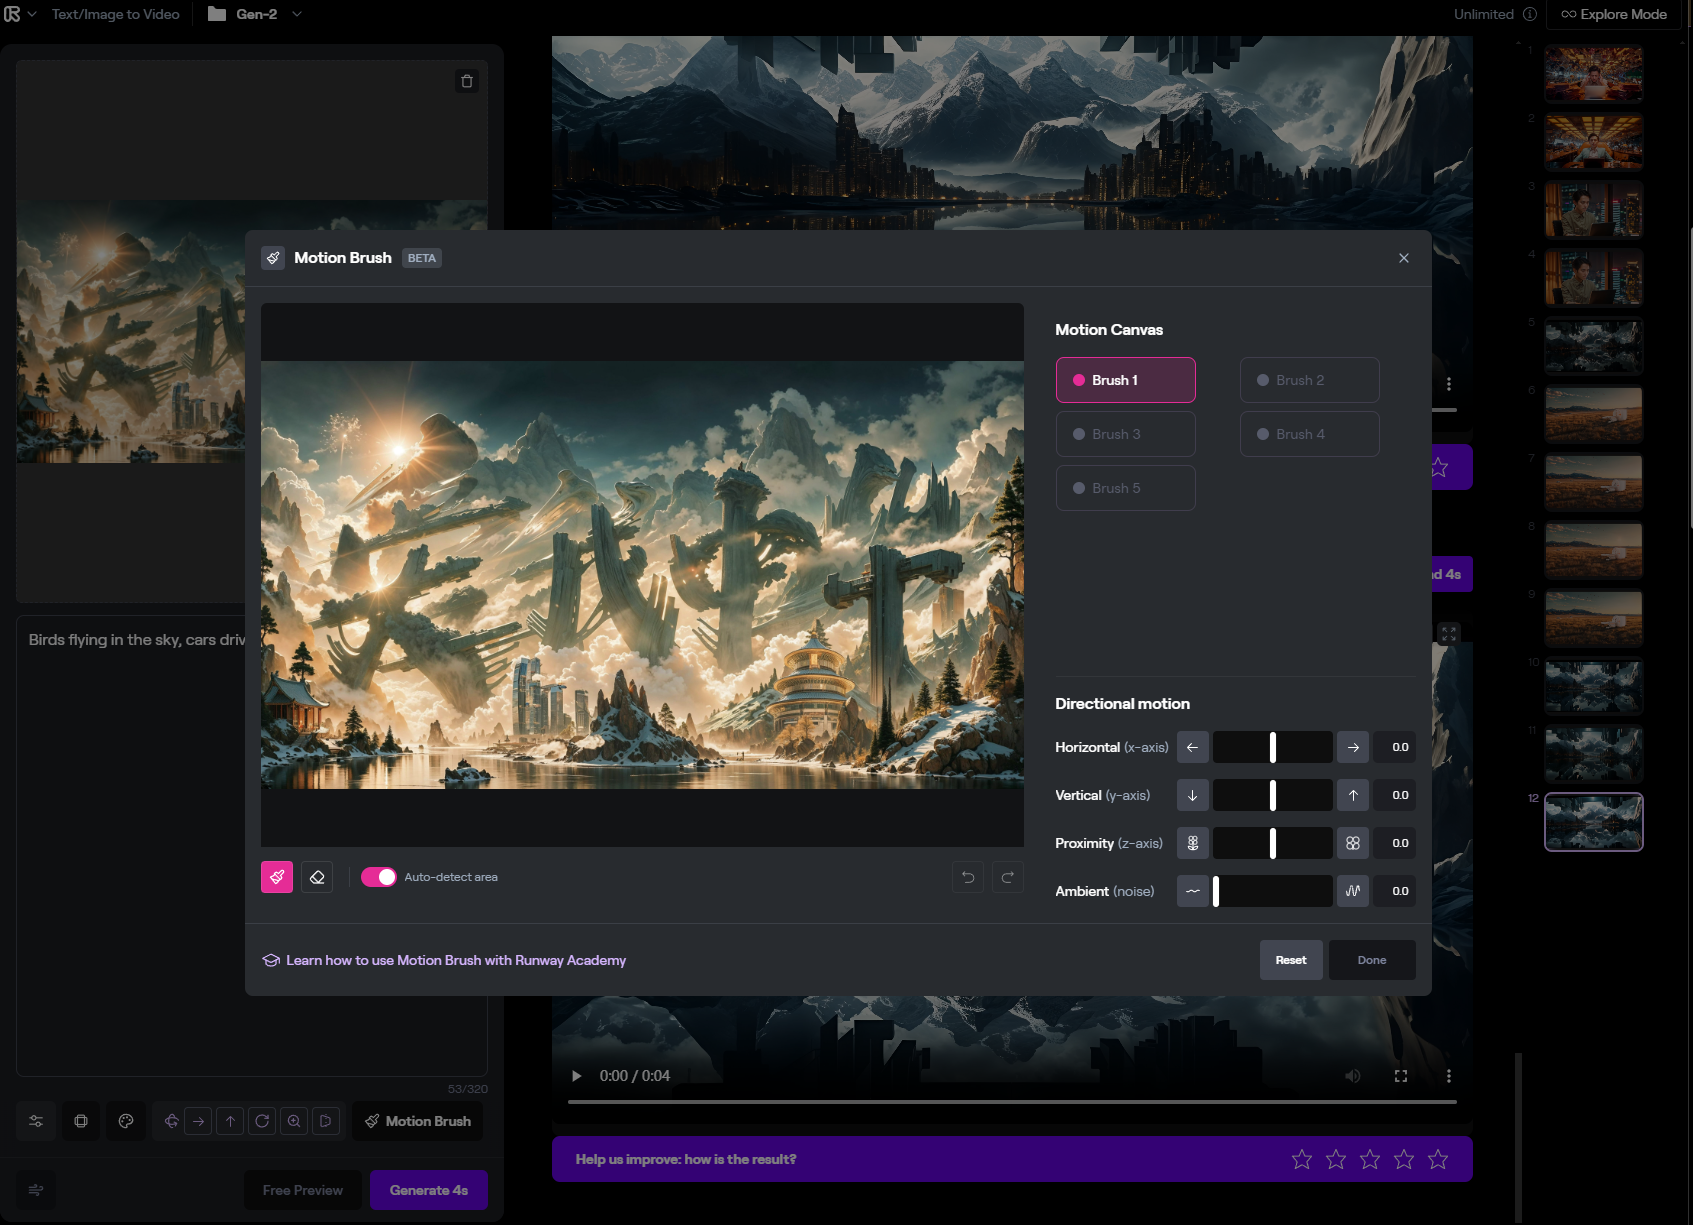Select the eraser tool in Motion Brush

(317, 877)
